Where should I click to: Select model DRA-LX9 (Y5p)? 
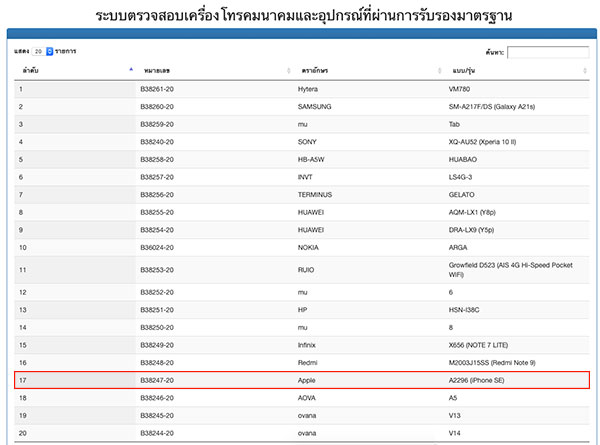(x=471, y=230)
